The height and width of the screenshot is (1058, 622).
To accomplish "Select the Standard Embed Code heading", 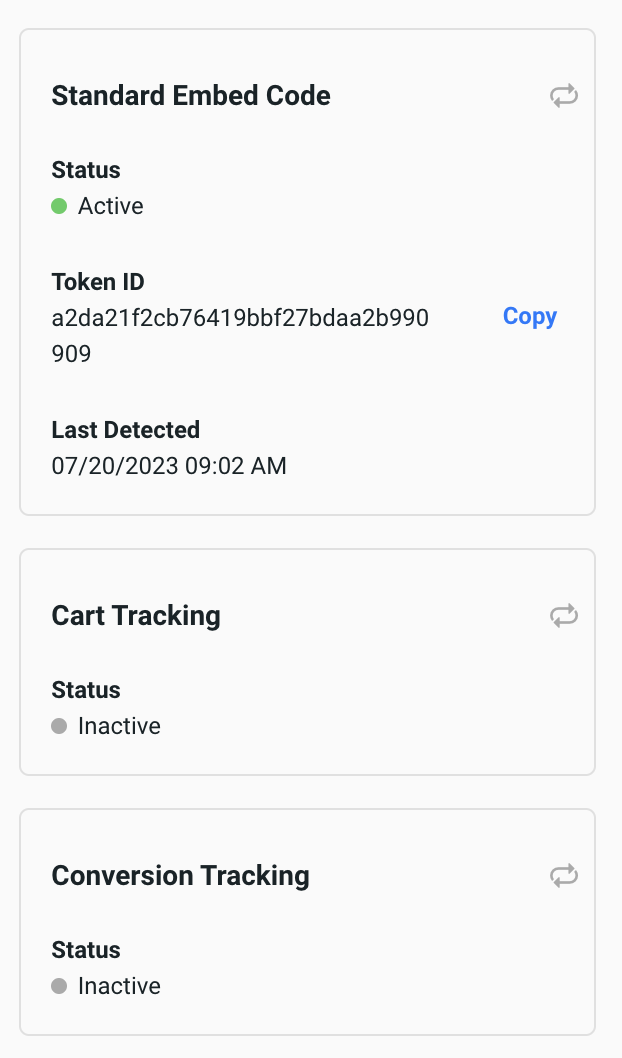I will 191,96.
